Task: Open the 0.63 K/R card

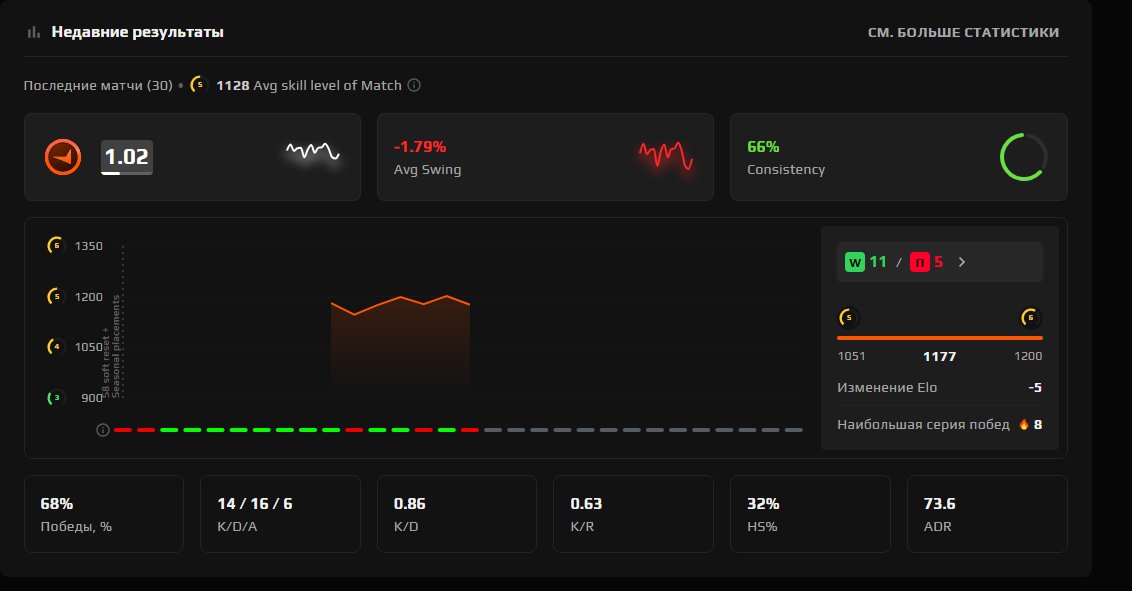Action: 633,514
